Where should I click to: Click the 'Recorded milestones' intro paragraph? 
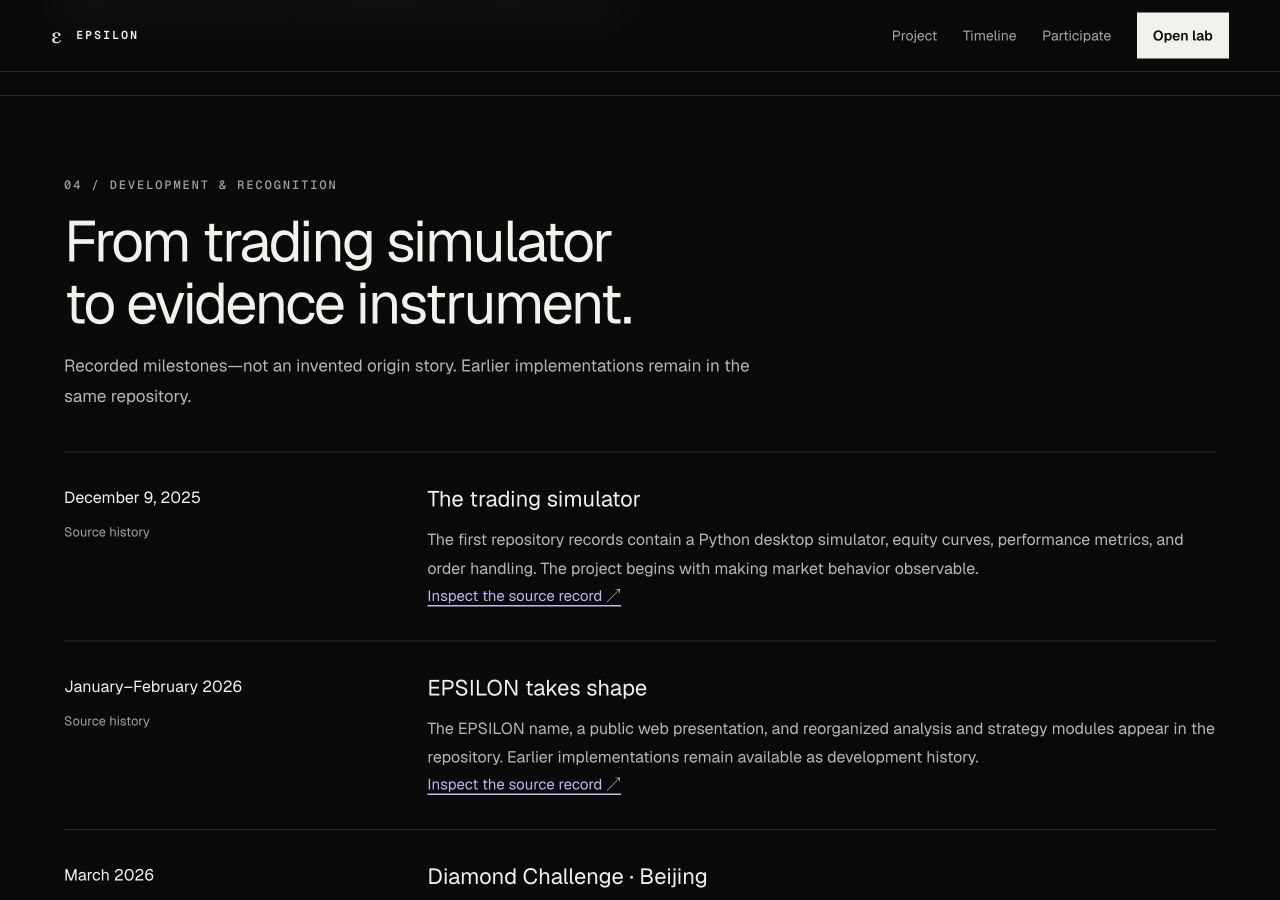pos(407,381)
